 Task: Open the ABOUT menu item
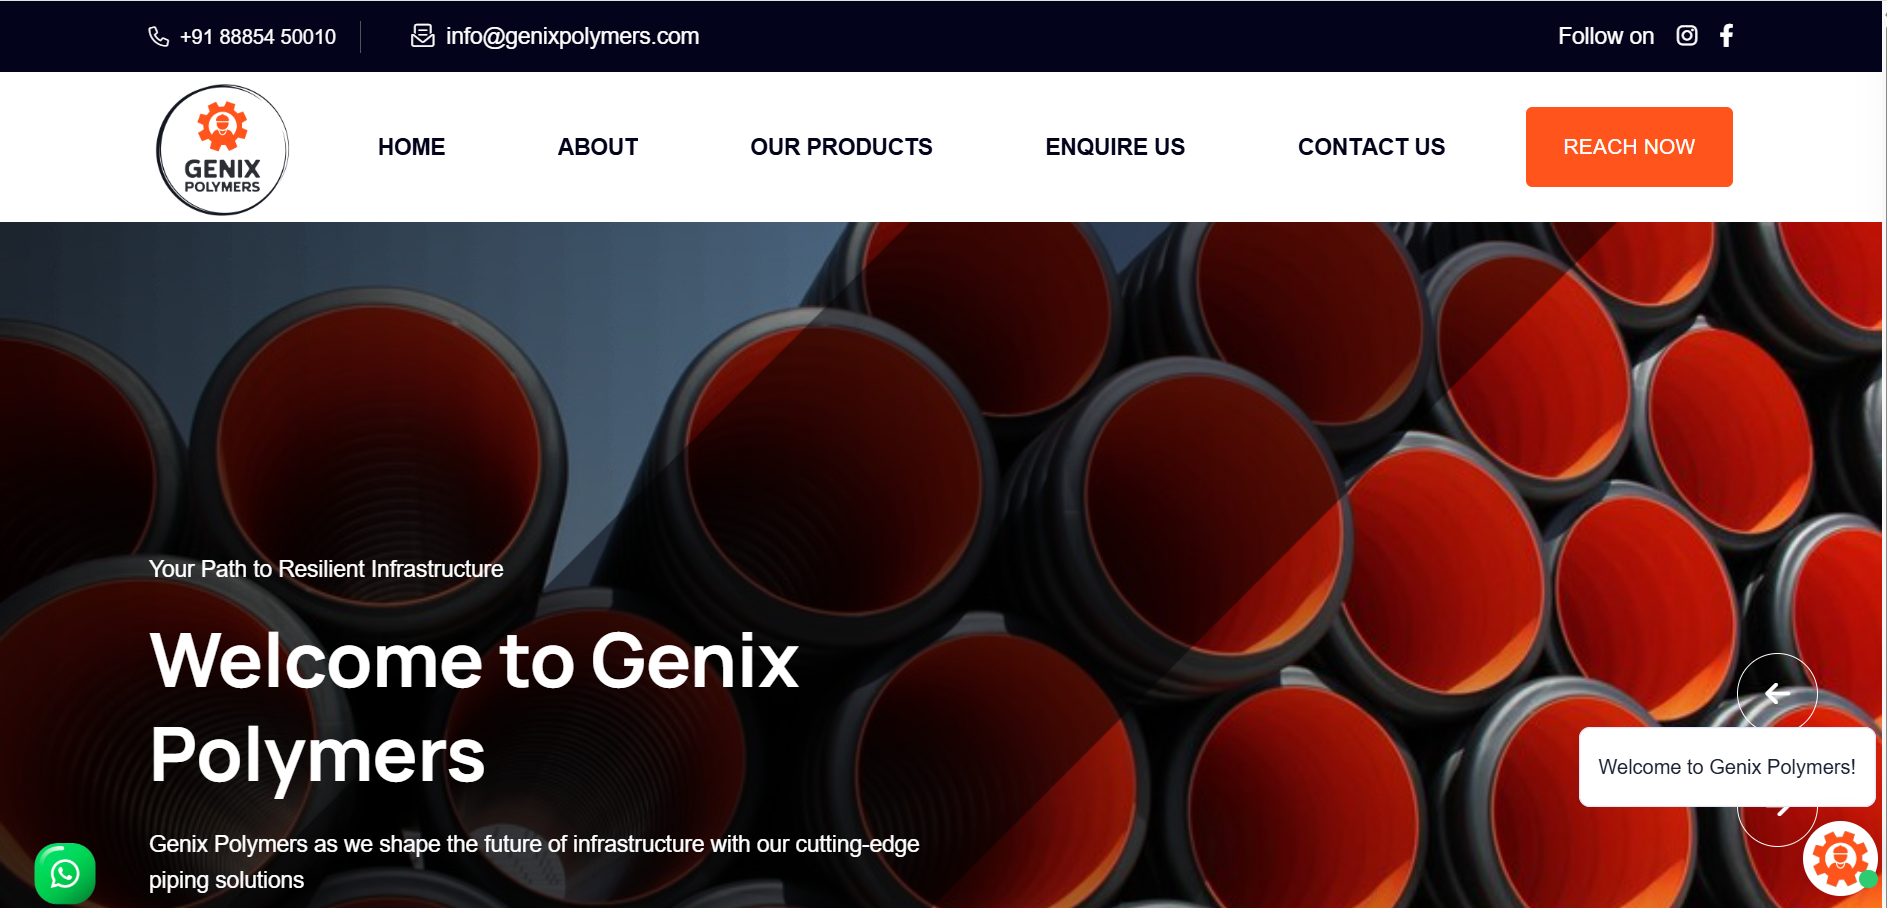[x=598, y=147]
